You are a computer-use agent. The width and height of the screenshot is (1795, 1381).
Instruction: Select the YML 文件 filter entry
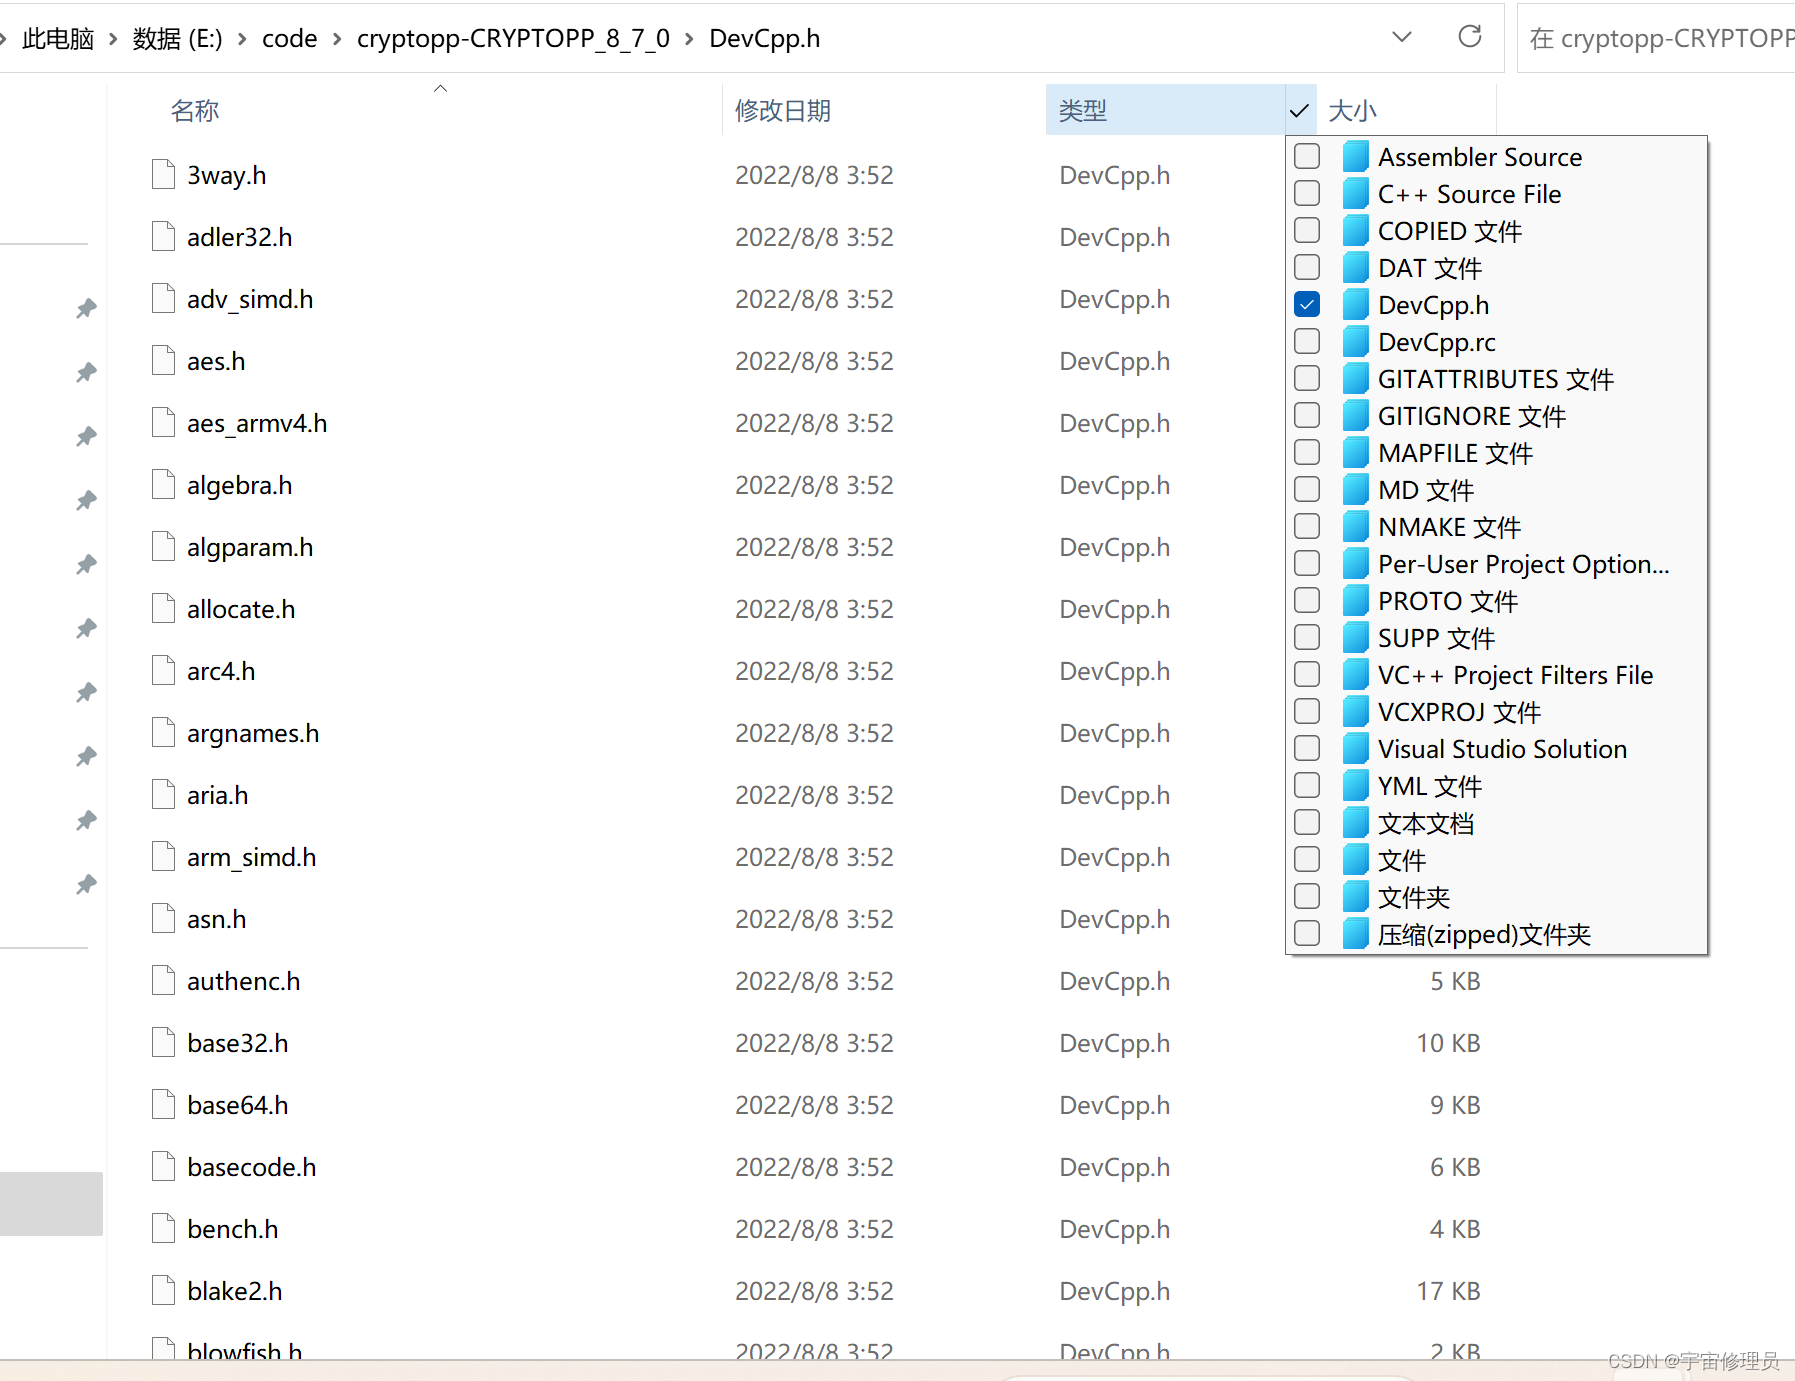(x=1430, y=786)
